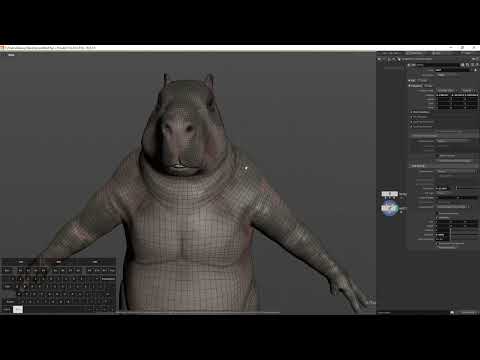The image size is (480, 360).
Task: Toggle the last of four checkboxes under the table
Action: tap(411, 127)
